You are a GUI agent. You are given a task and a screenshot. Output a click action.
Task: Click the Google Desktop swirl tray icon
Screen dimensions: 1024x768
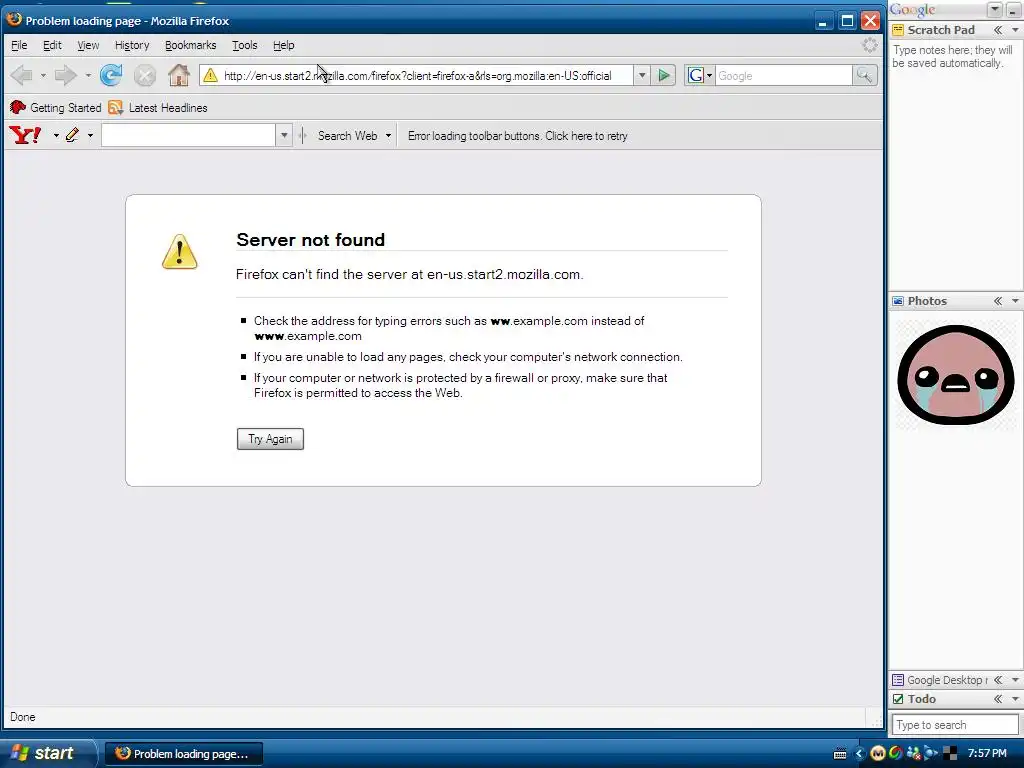(895, 754)
